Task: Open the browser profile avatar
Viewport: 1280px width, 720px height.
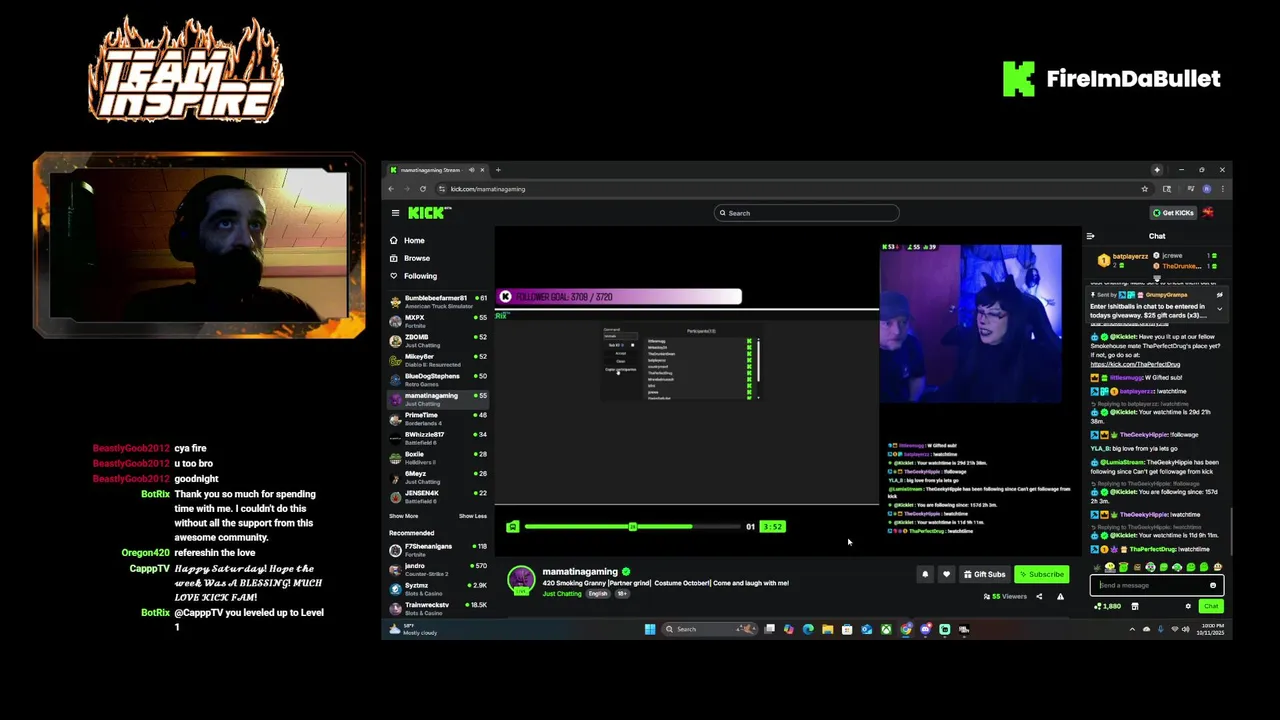Action: click(1206, 189)
